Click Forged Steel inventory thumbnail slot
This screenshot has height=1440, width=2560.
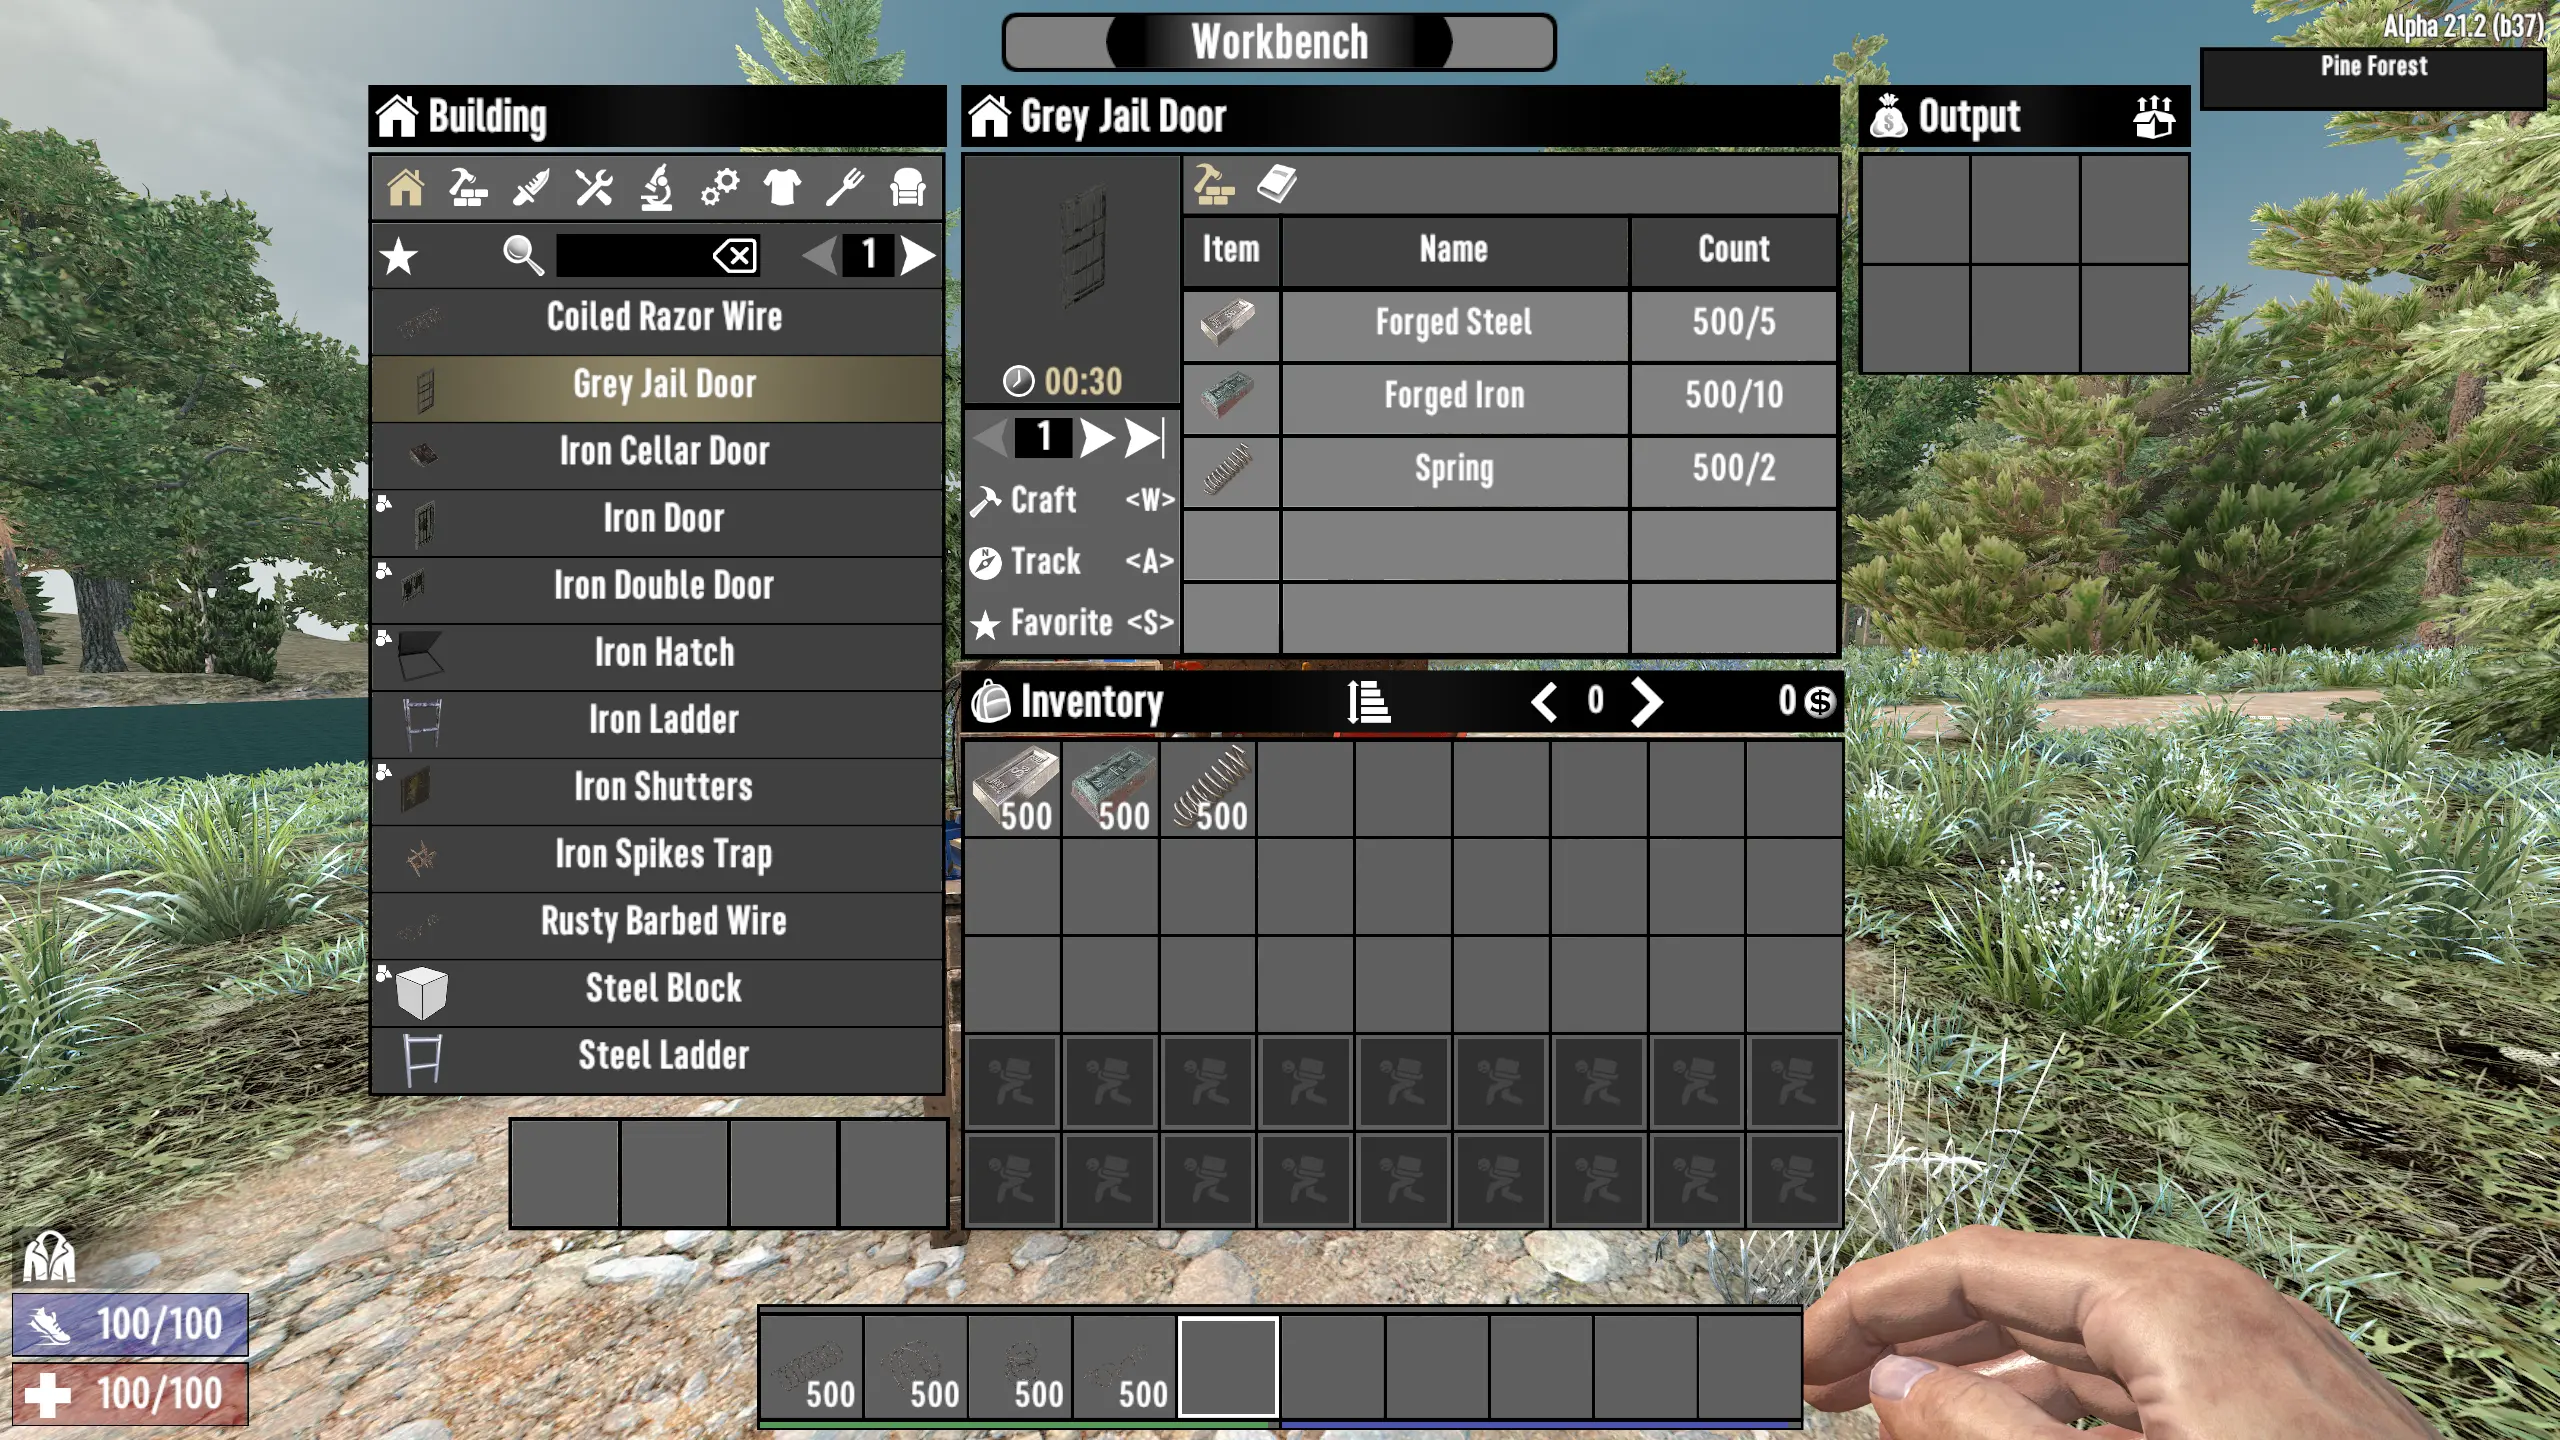click(1018, 788)
